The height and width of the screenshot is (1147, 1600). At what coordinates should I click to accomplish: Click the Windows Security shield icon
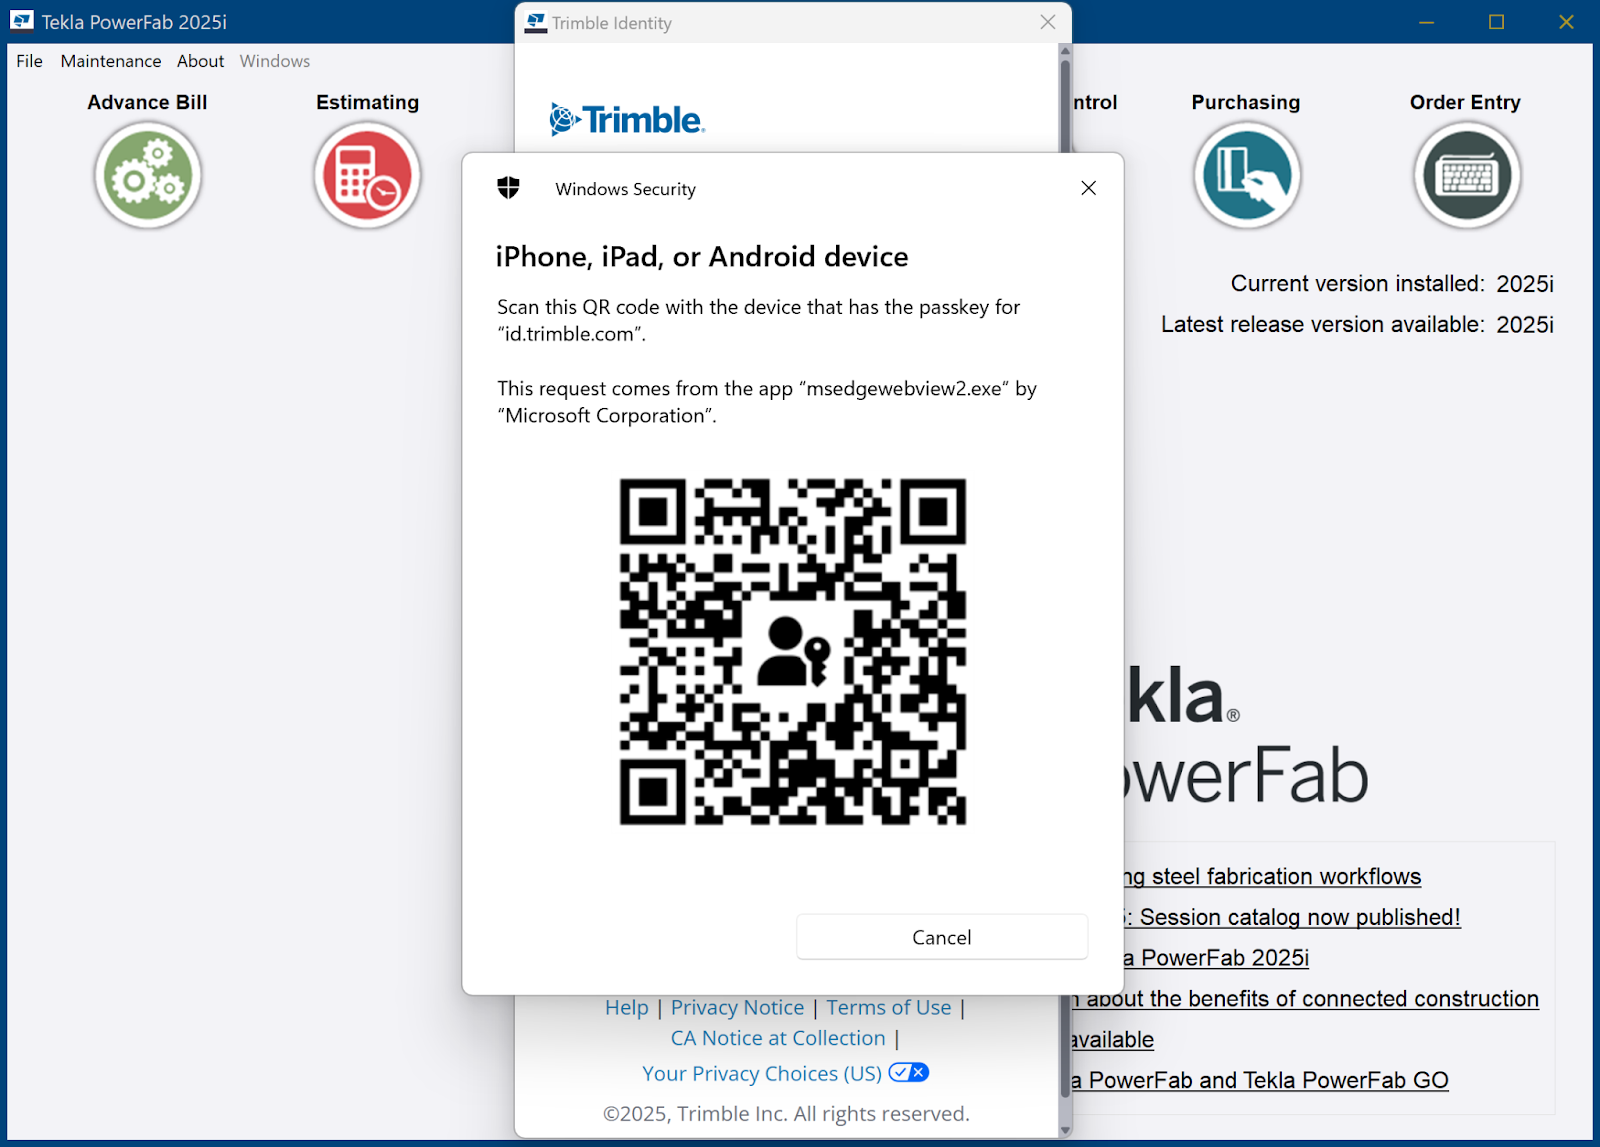(x=509, y=188)
